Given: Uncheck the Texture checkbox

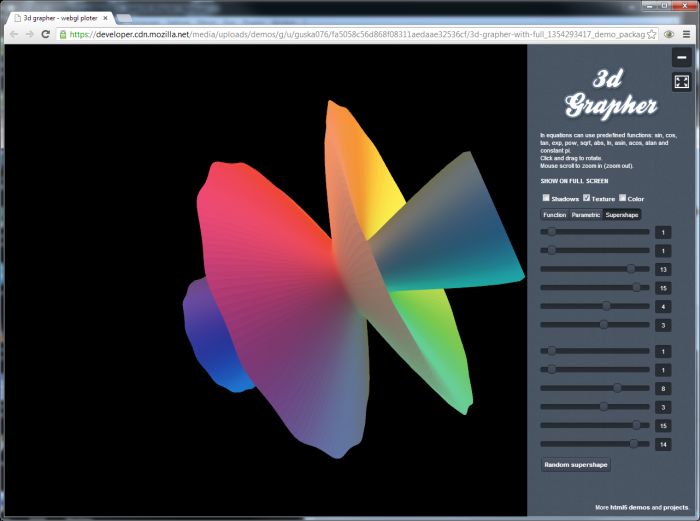Looking at the screenshot, I should pyautogui.click(x=587, y=198).
